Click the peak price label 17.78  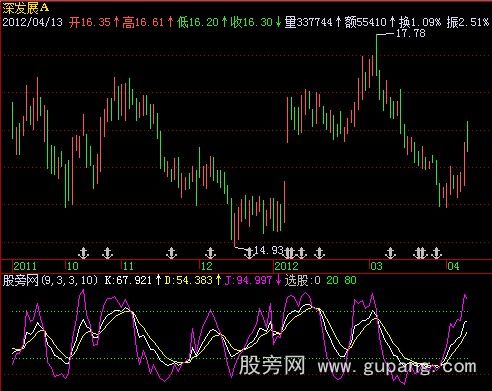coord(410,33)
